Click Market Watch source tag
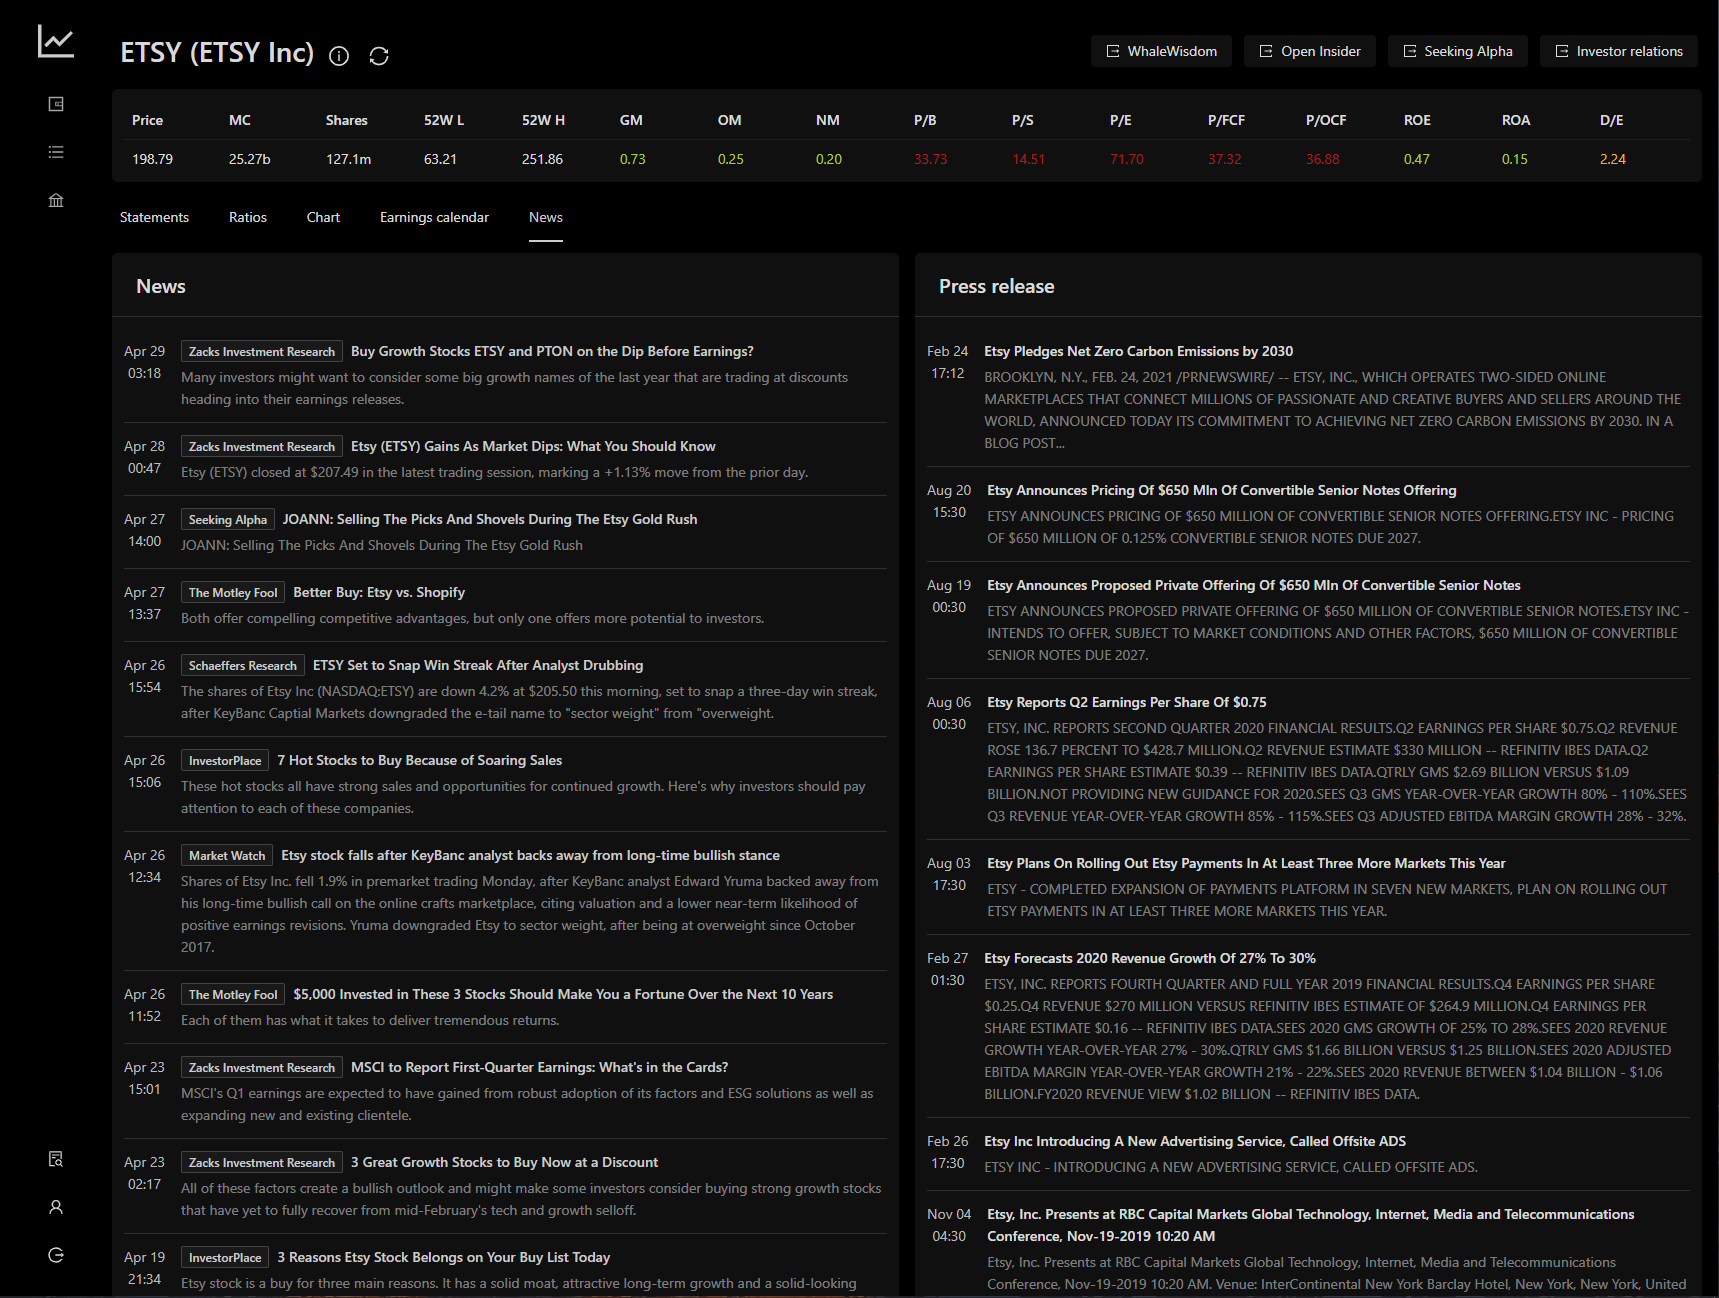Screen dimensions: 1719x1298 227,856
